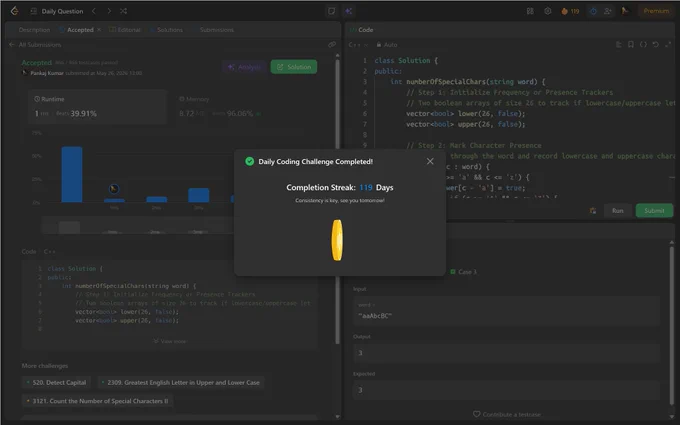Click the debugger icon next to Run
The height and width of the screenshot is (425, 680).
coord(593,211)
